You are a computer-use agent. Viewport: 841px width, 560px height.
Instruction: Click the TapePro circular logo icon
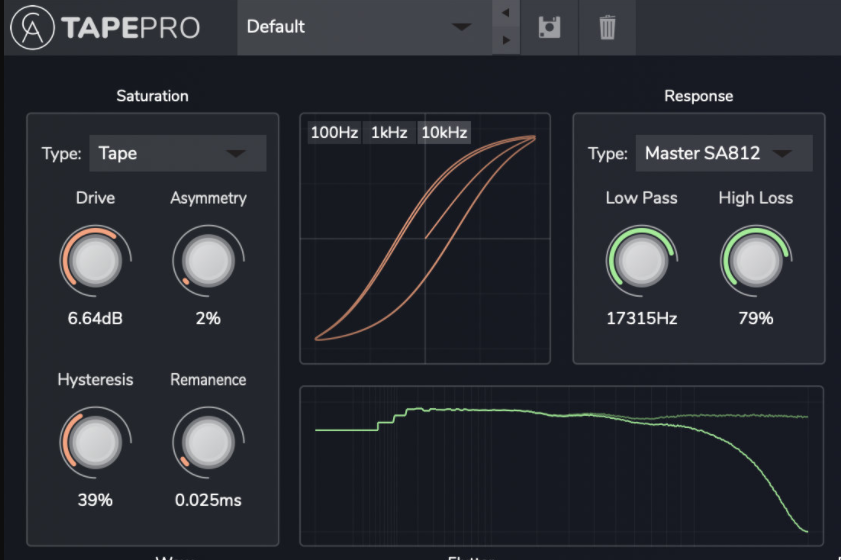click(32, 27)
